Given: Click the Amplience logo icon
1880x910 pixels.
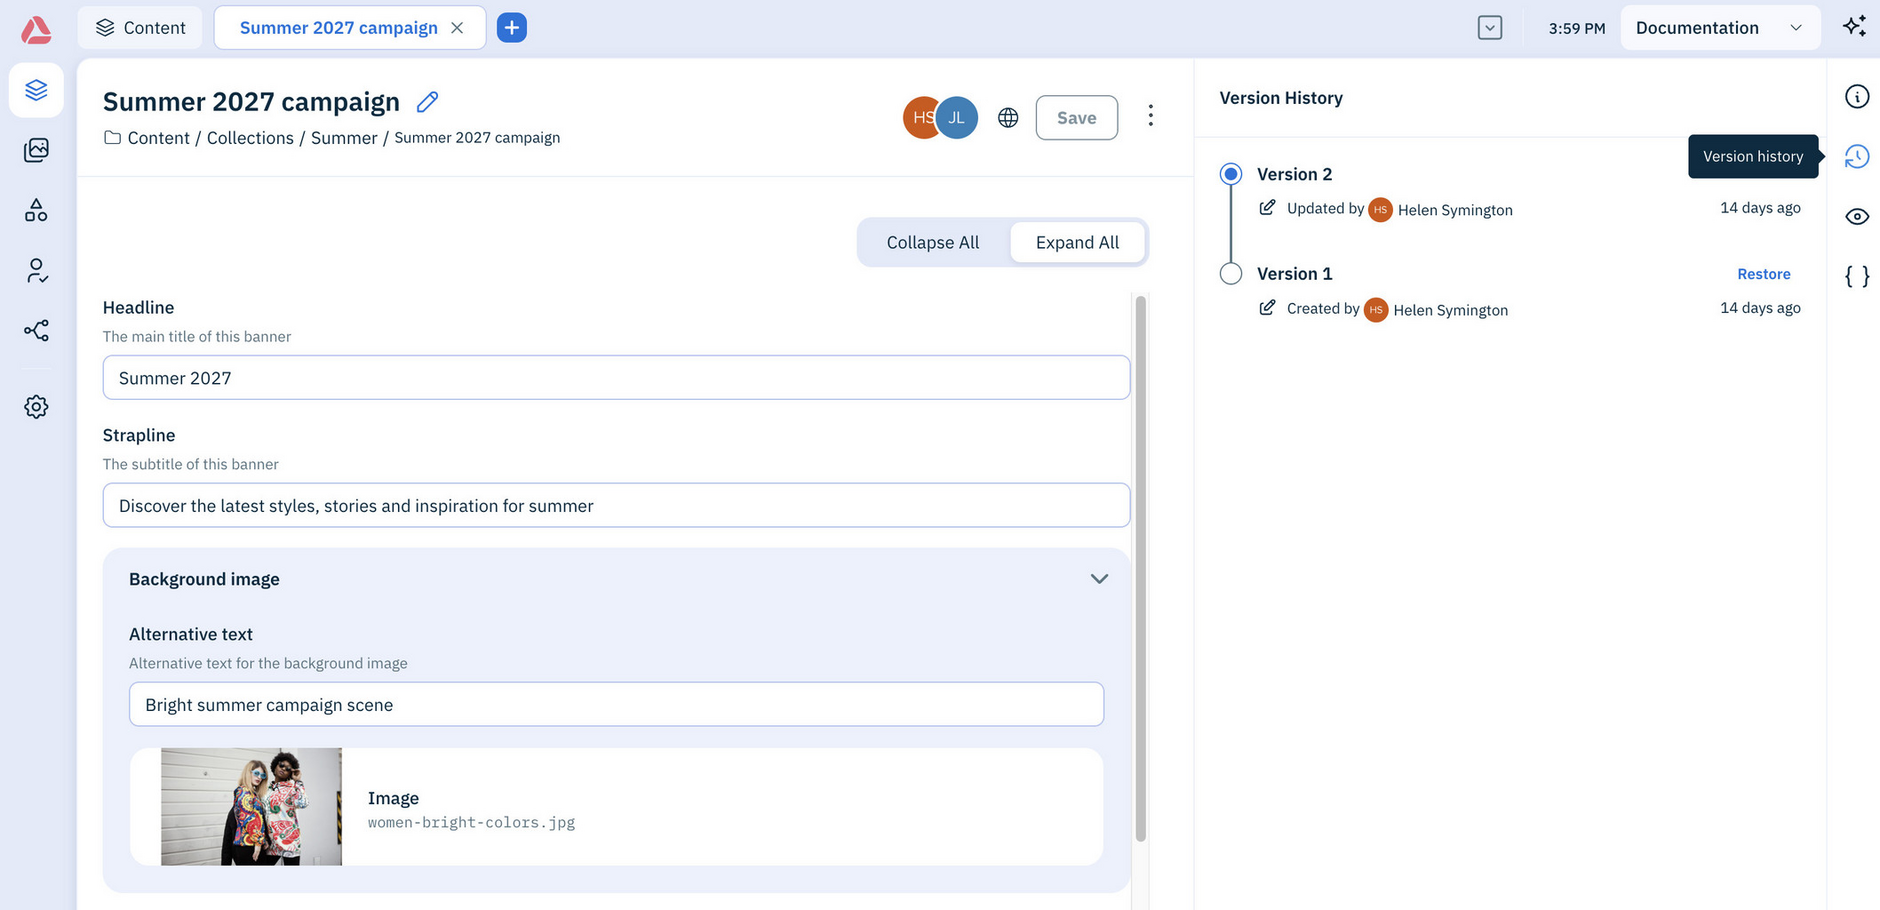Looking at the screenshot, I should [36, 30].
